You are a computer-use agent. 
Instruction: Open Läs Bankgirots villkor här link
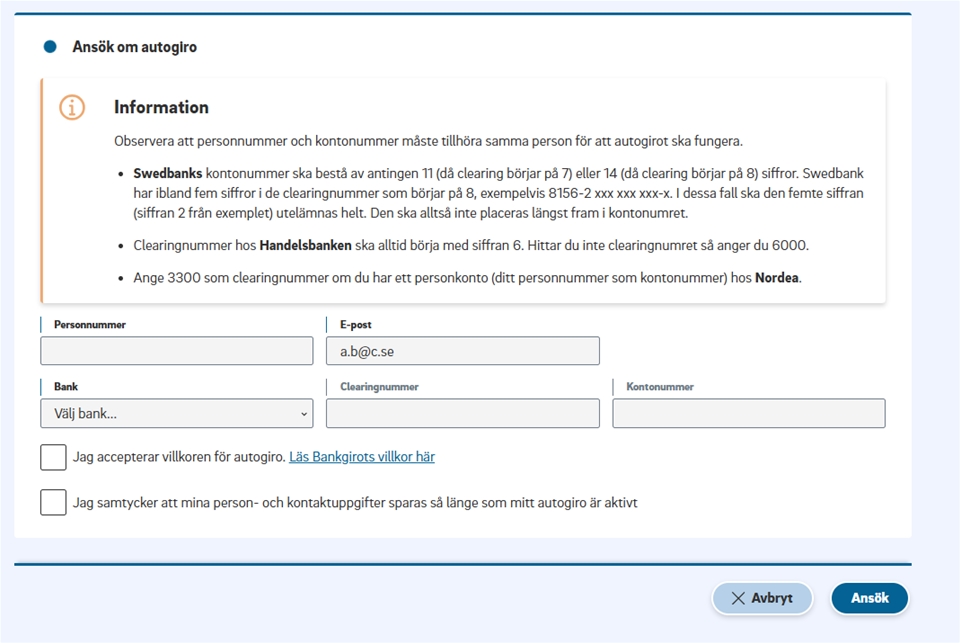[362, 457]
